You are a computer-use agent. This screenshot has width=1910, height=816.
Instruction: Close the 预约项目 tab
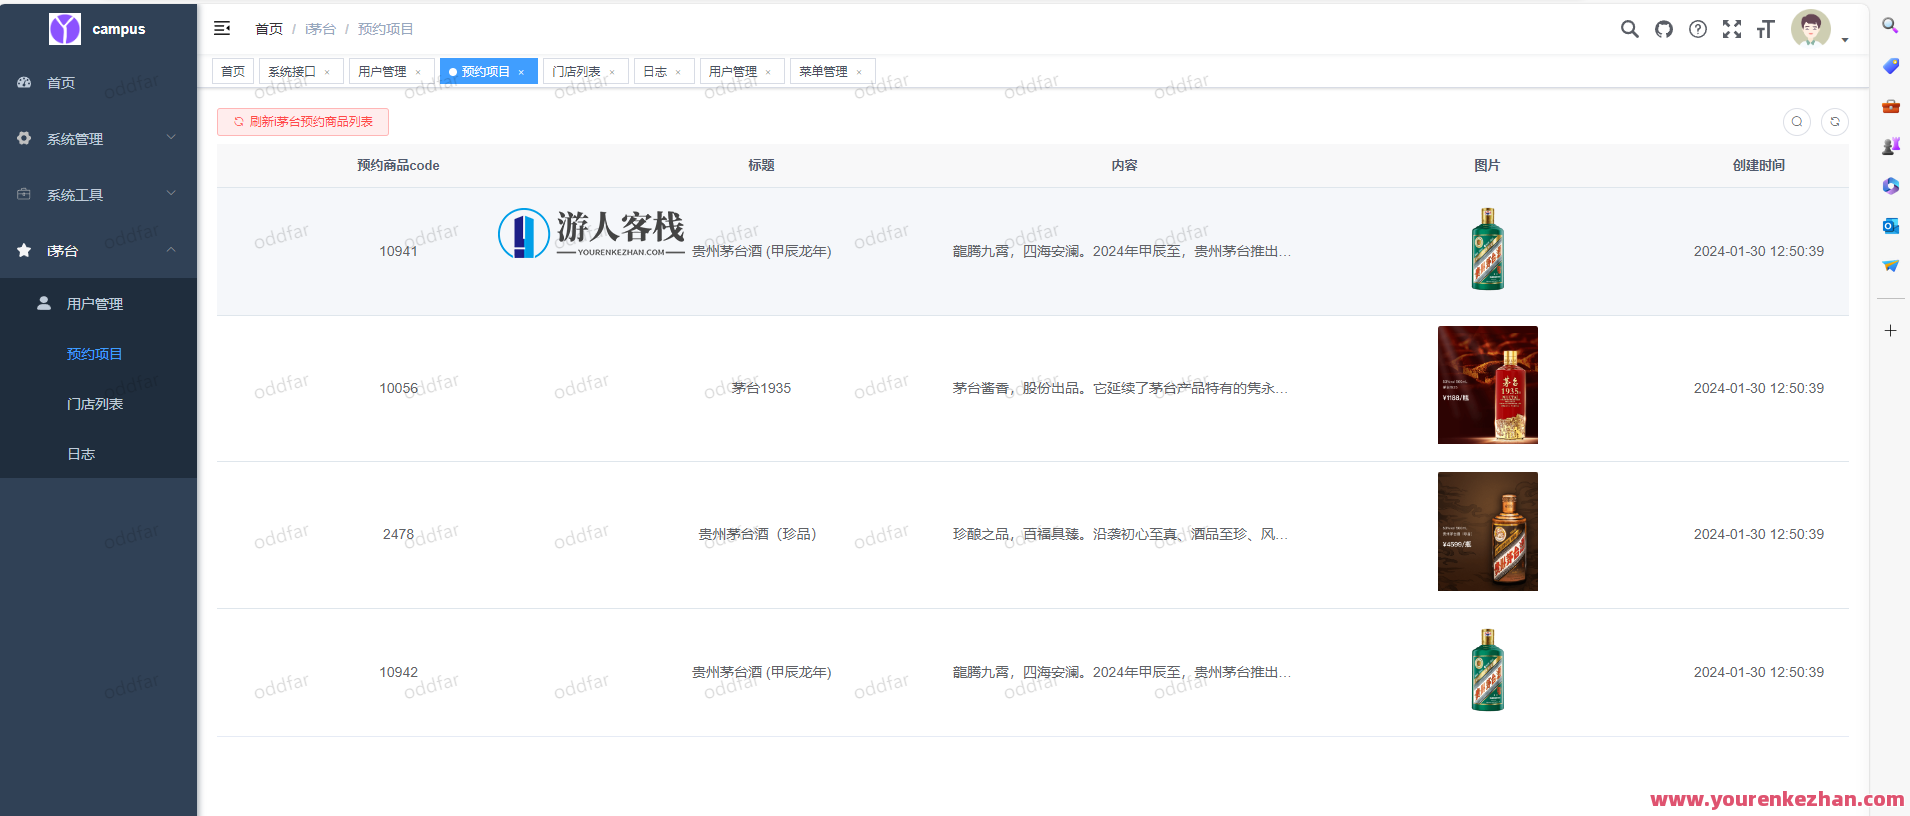[x=521, y=72]
